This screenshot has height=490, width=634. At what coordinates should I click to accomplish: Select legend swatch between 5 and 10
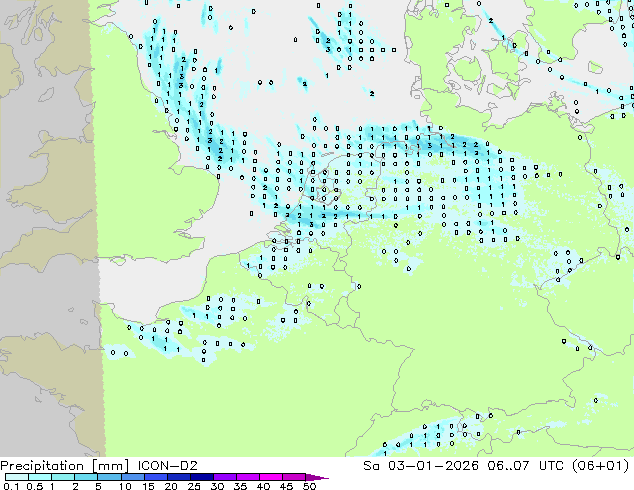[x=109, y=477]
